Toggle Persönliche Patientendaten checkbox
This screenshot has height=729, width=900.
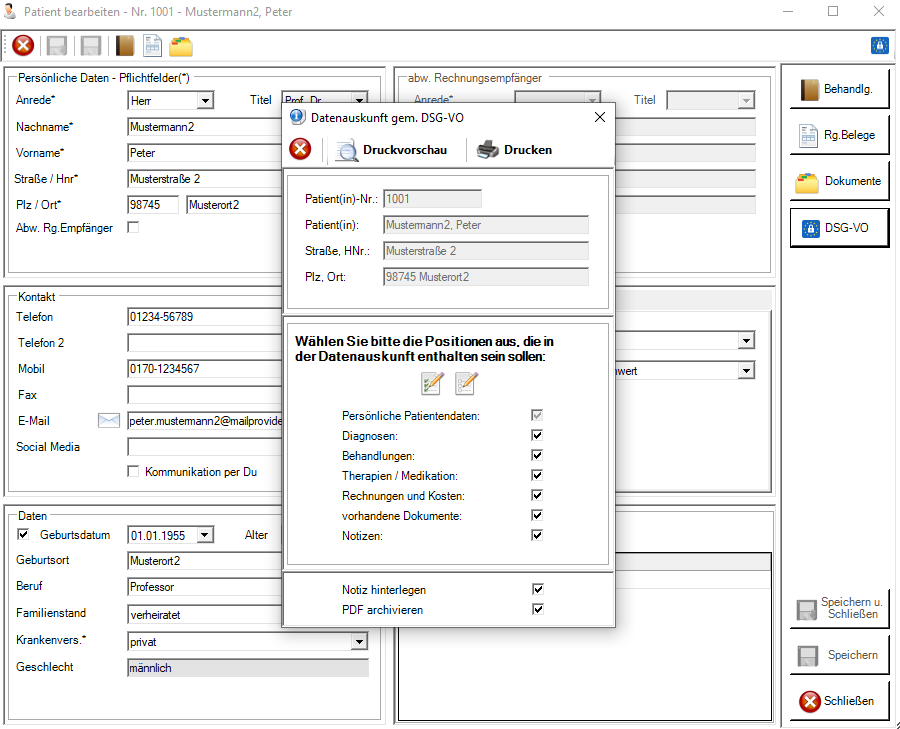coord(537,415)
